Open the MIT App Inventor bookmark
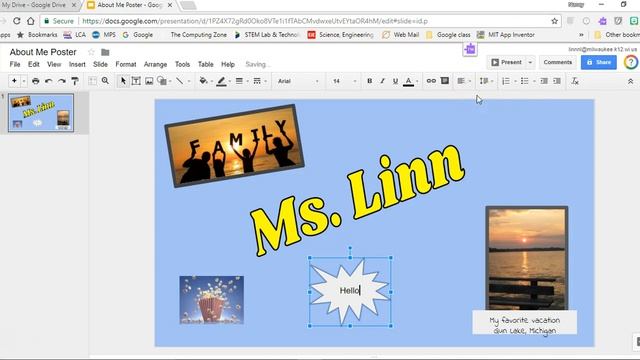 506,35
